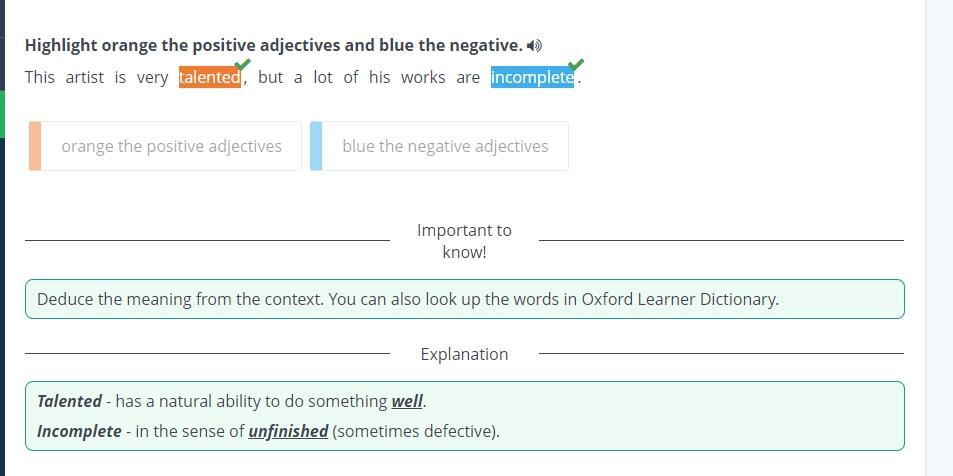Click the bold term "Incomplete" in Explanation
The width and height of the screenshot is (953, 476).
(x=79, y=431)
